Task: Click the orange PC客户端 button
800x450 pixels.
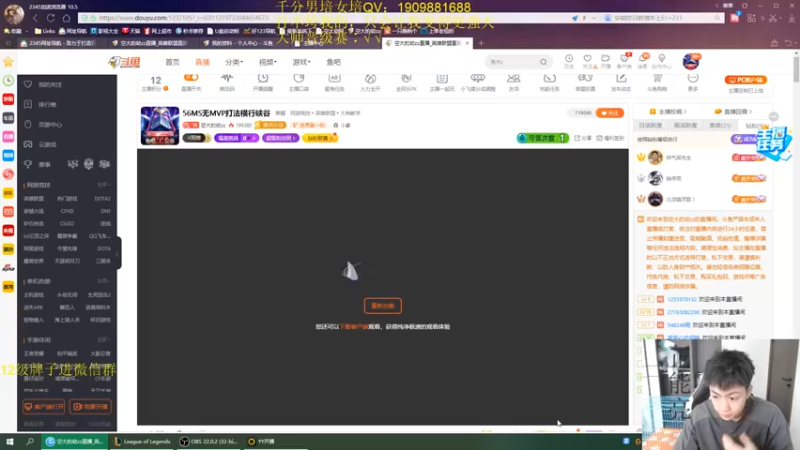Action: [x=745, y=80]
